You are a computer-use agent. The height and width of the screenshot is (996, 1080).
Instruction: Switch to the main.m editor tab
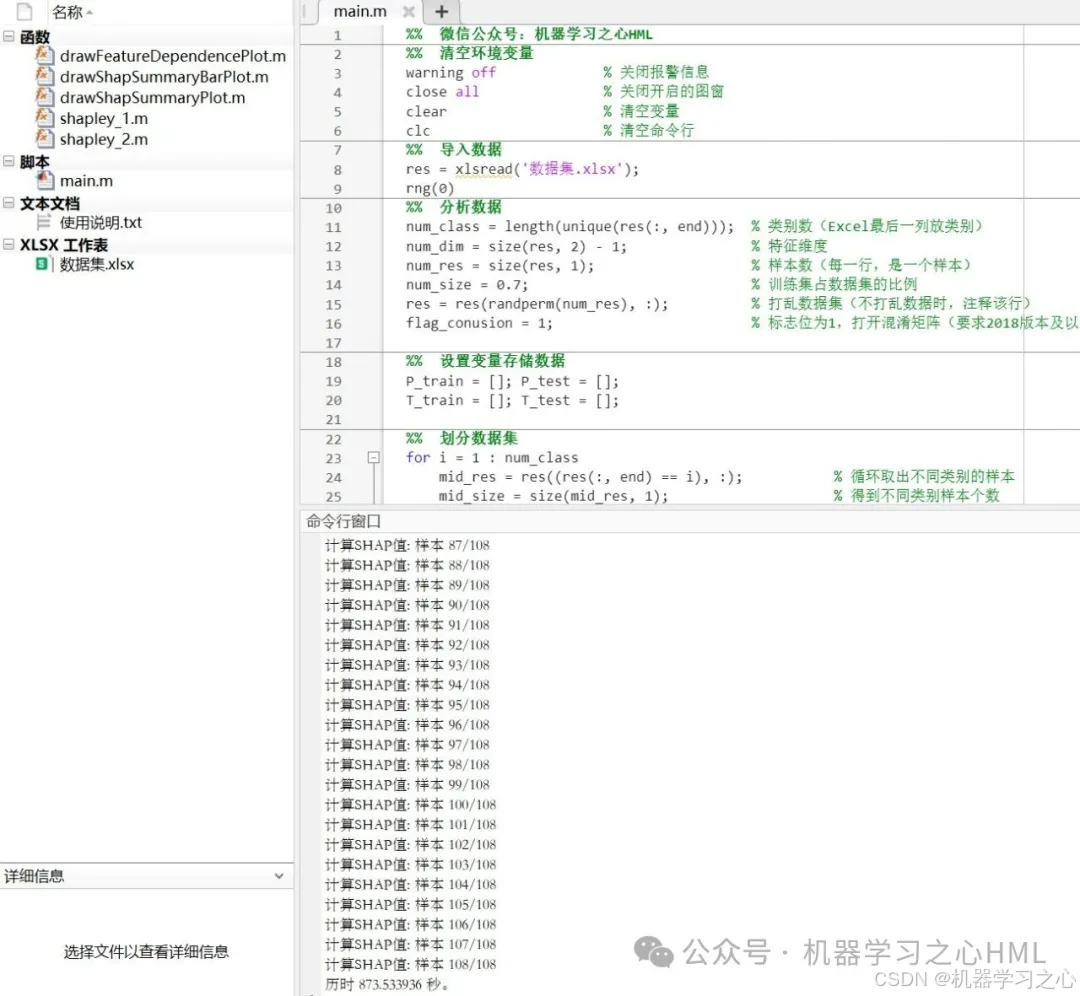click(x=360, y=11)
